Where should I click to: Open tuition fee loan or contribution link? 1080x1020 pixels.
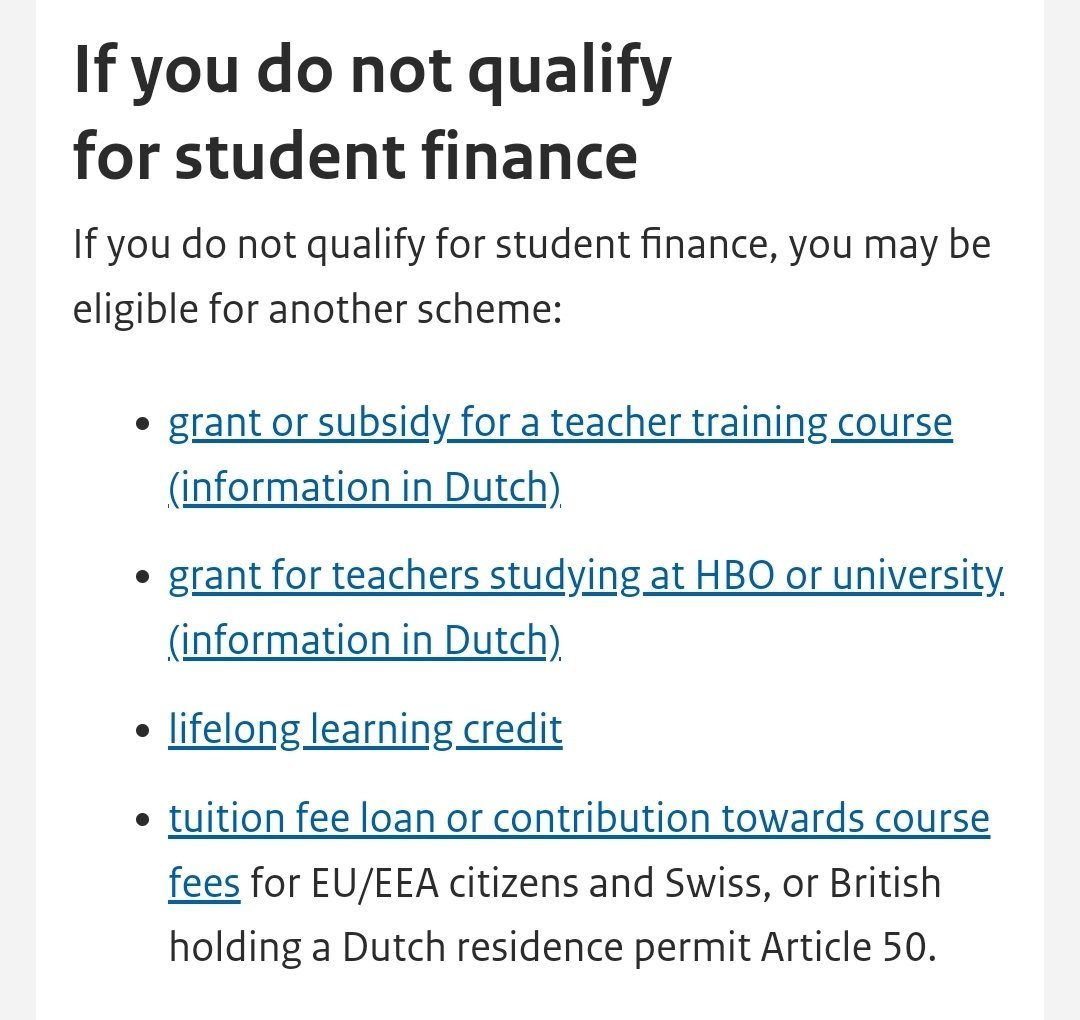(x=579, y=819)
